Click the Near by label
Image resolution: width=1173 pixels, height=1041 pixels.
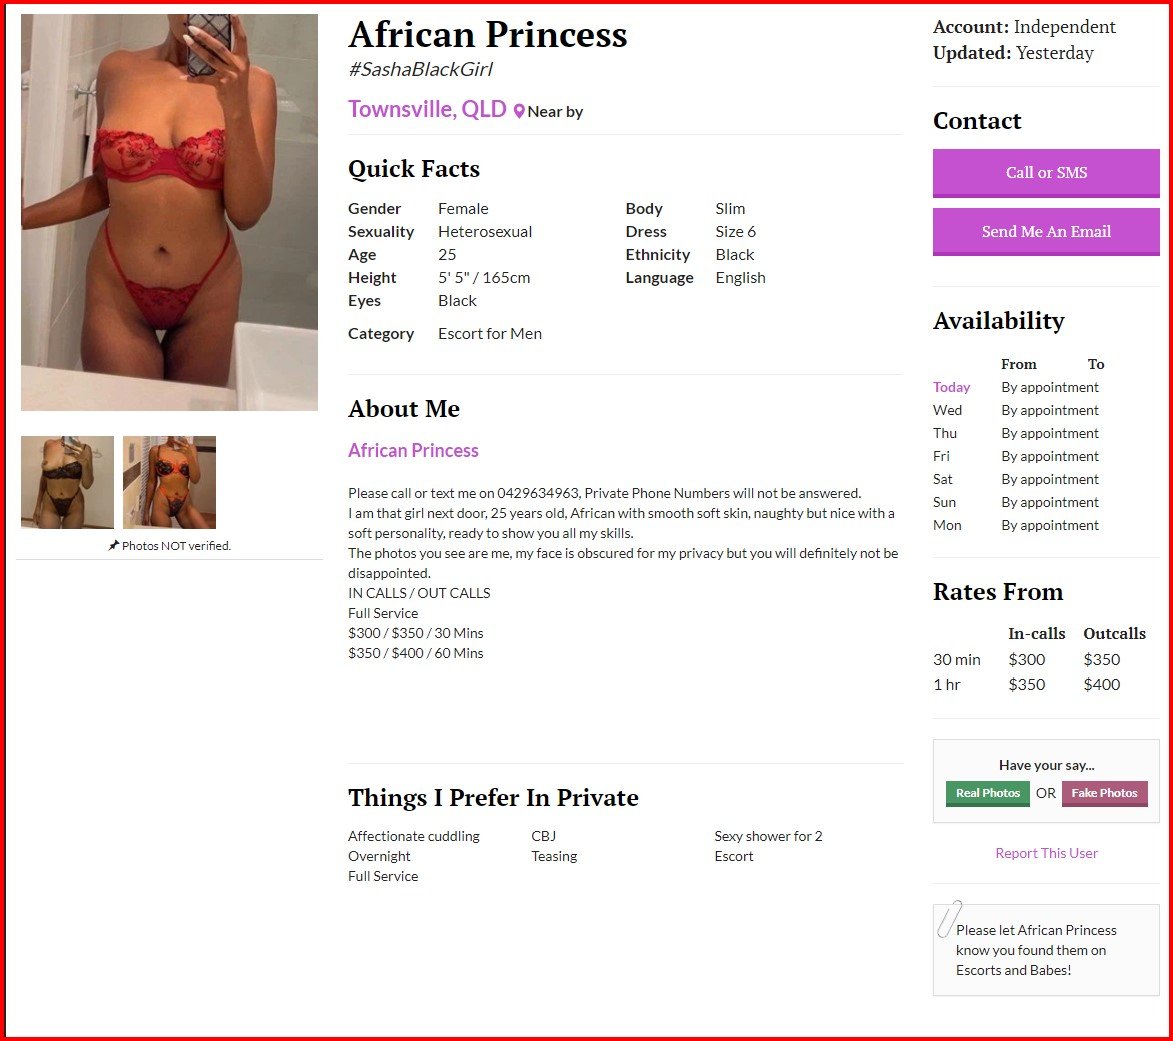click(555, 111)
